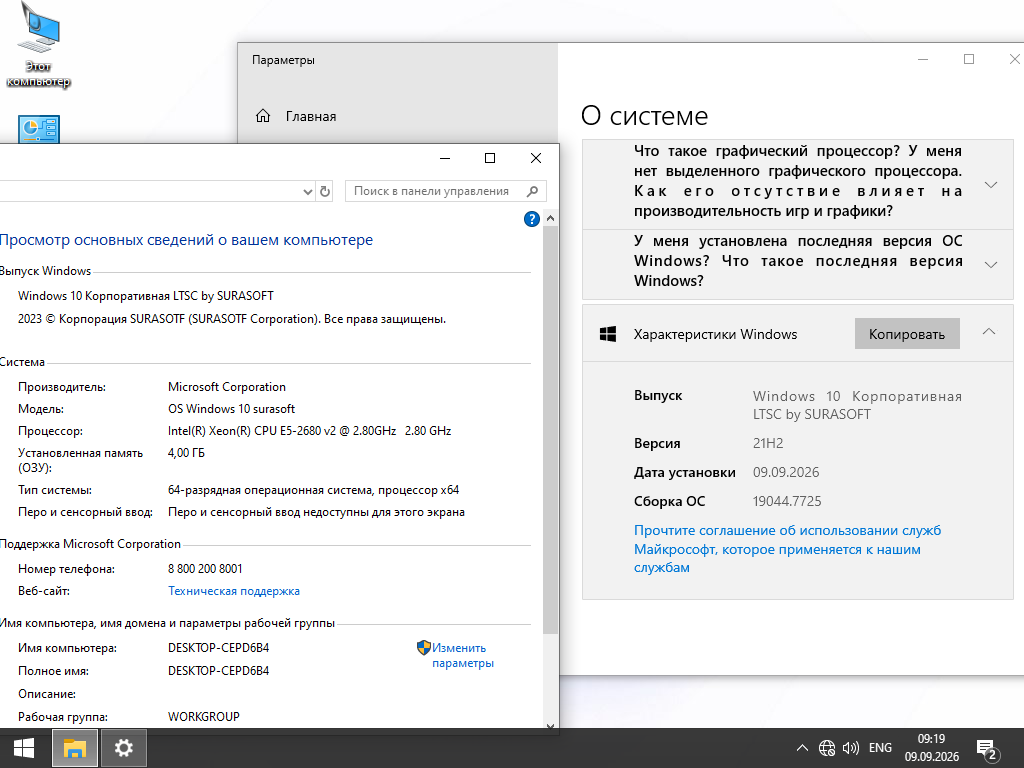This screenshot has height=768, width=1024.
Task: Open File Explorer from the taskbar
Action: click(x=74, y=748)
